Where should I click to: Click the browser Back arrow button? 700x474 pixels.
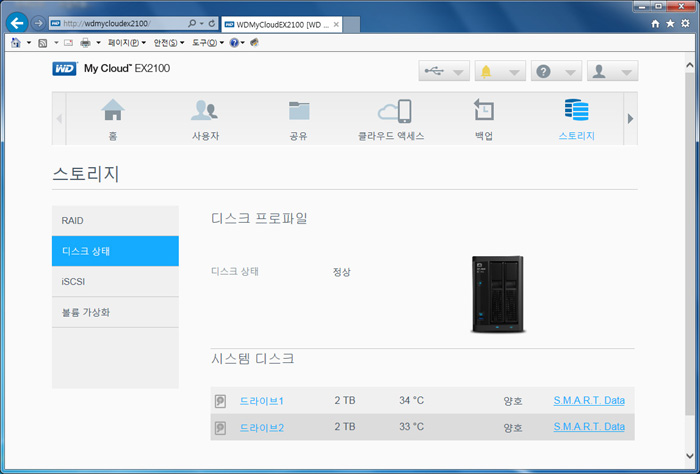pyautogui.click(x=17, y=23)
